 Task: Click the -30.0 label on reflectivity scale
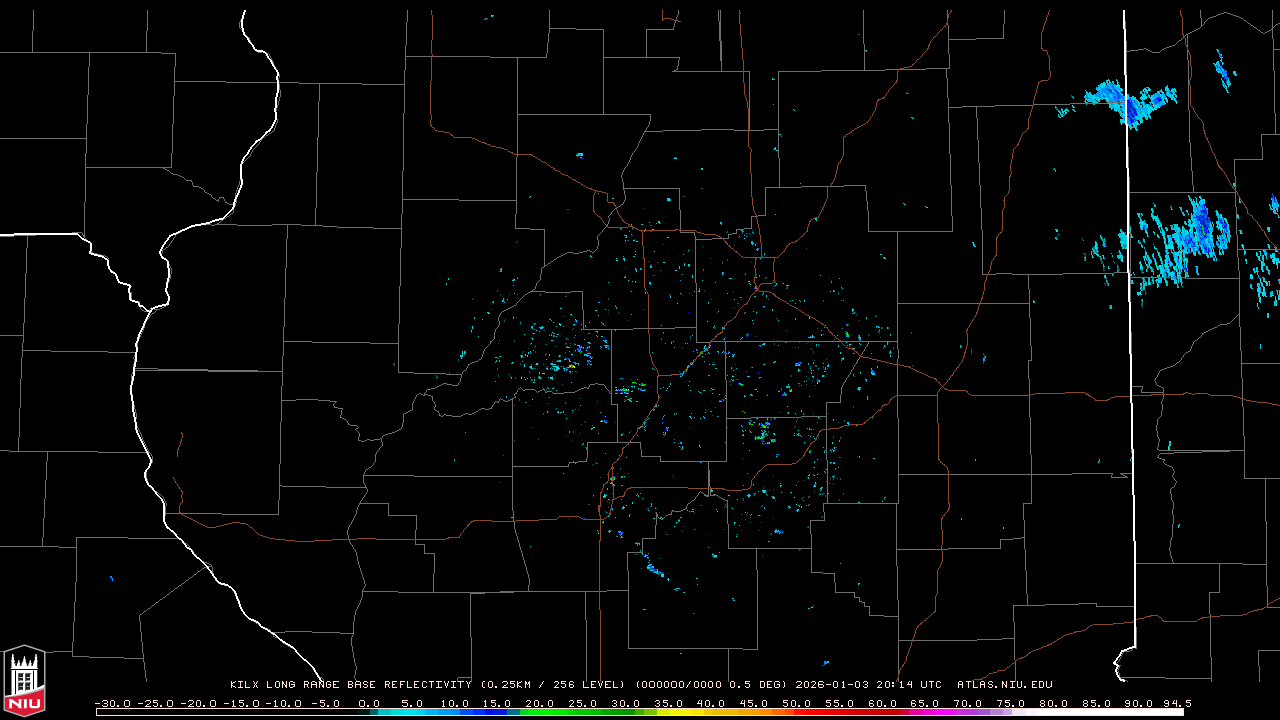pyautogui.click(x=112, y=703)
